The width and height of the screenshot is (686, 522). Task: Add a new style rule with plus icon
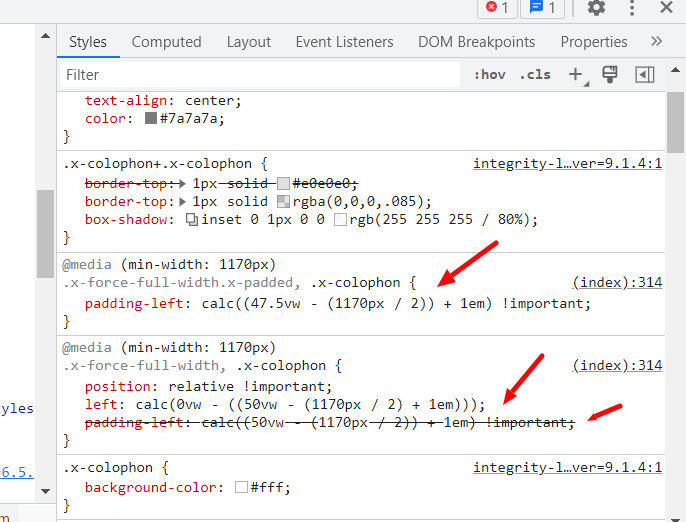click(575, 75)
